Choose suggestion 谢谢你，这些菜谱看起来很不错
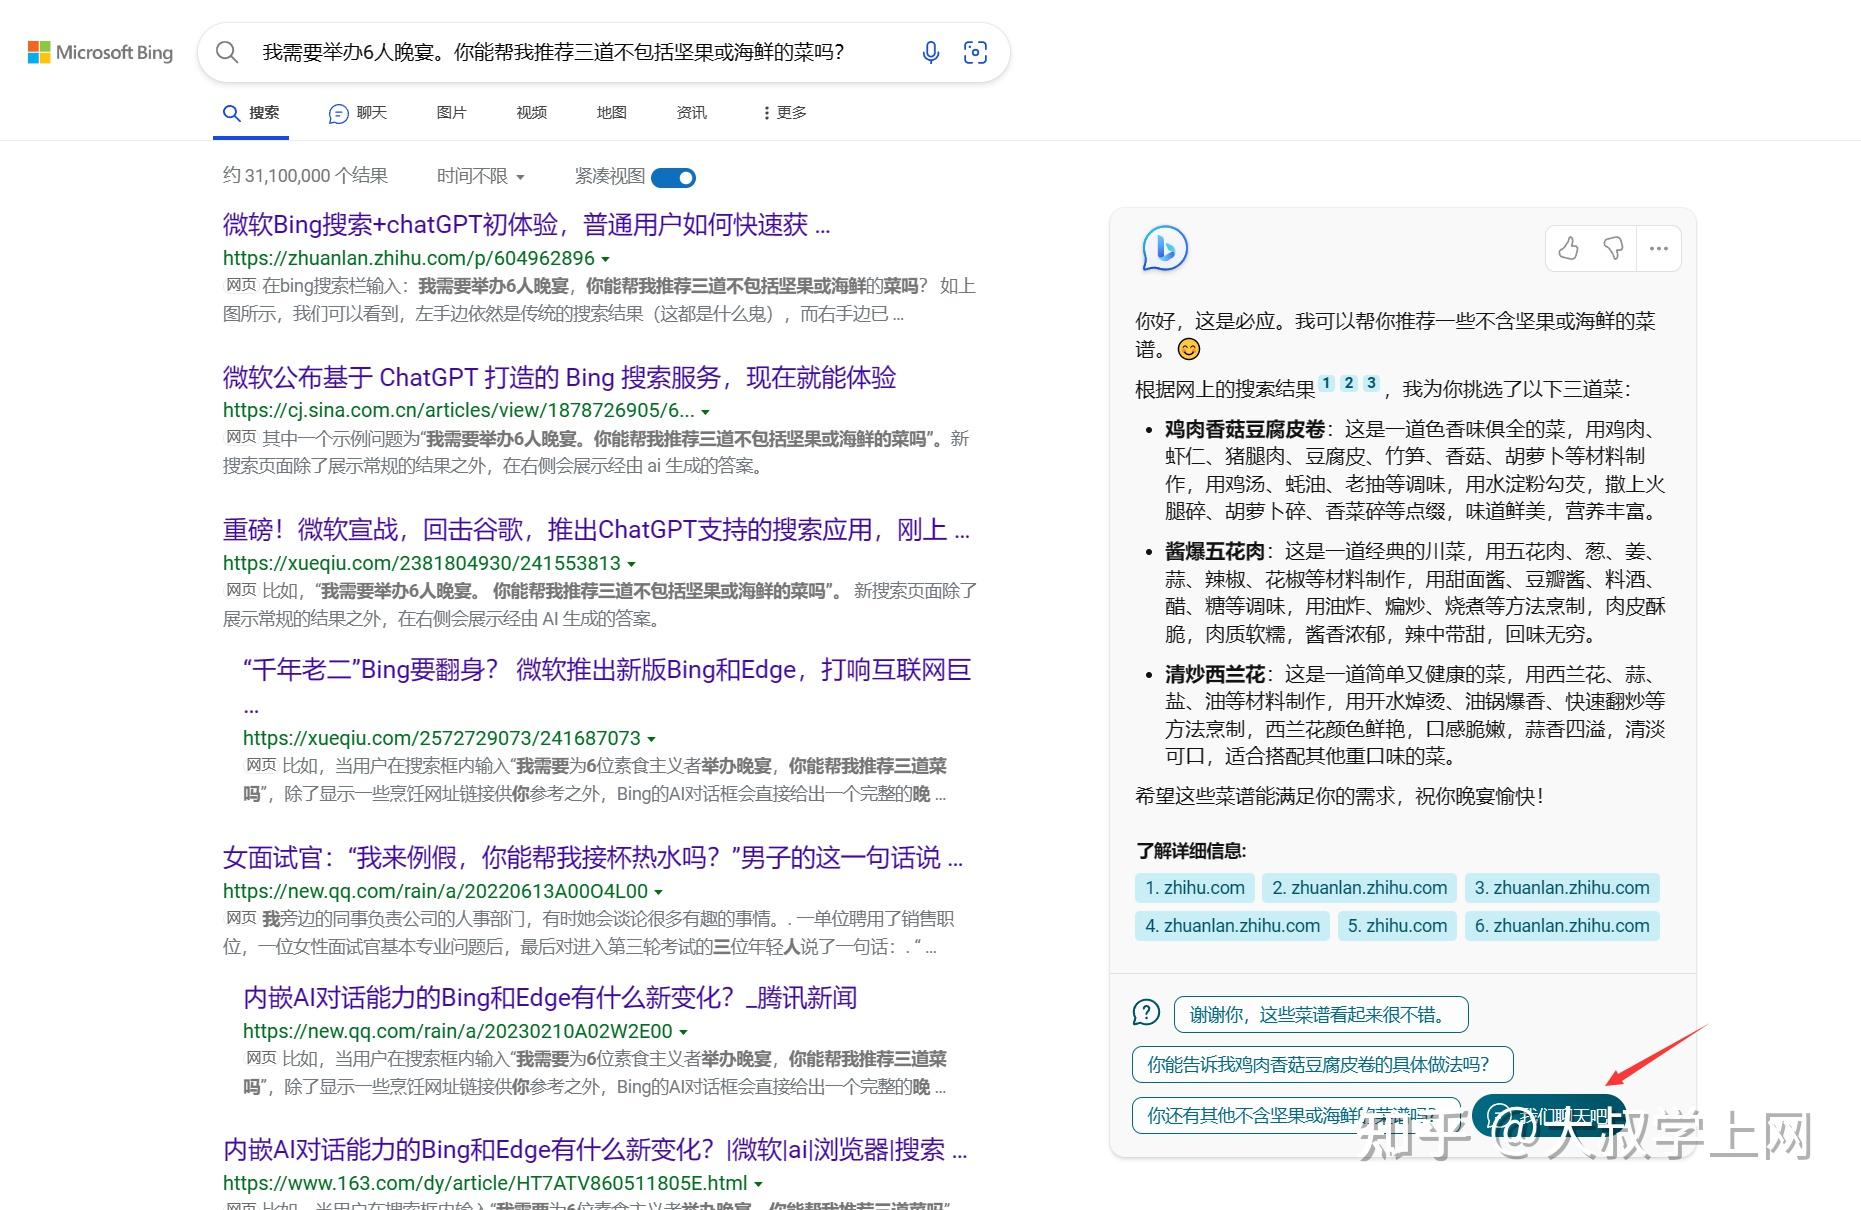The image size is (1861, 1210). tap(1321, 1015)
